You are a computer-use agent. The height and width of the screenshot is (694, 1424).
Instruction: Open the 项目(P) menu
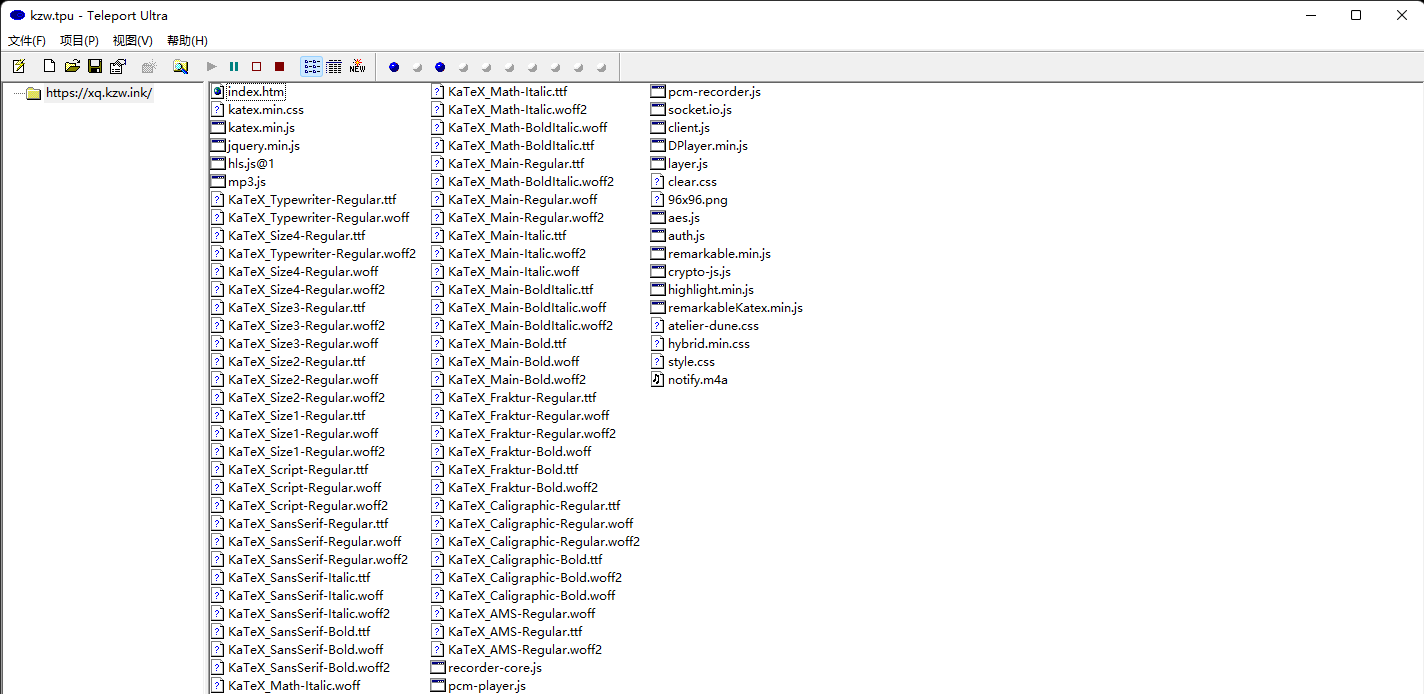79,41
